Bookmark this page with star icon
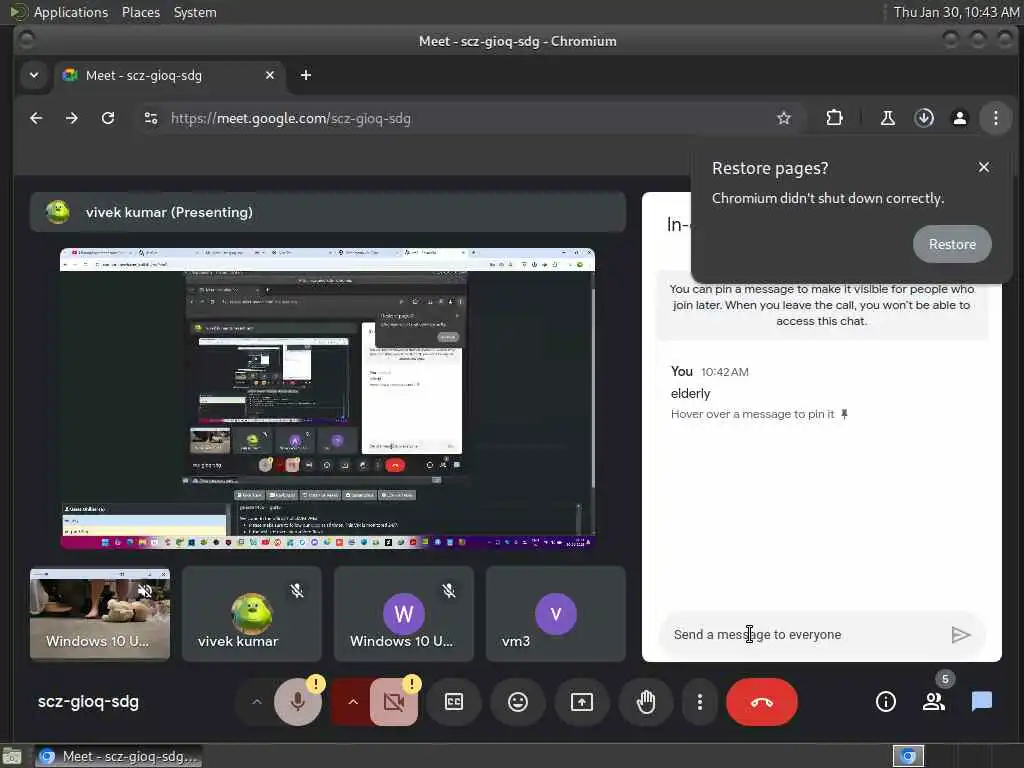Image resolution: width=1024 pixels, height=768 pixels. pos(784,118)
